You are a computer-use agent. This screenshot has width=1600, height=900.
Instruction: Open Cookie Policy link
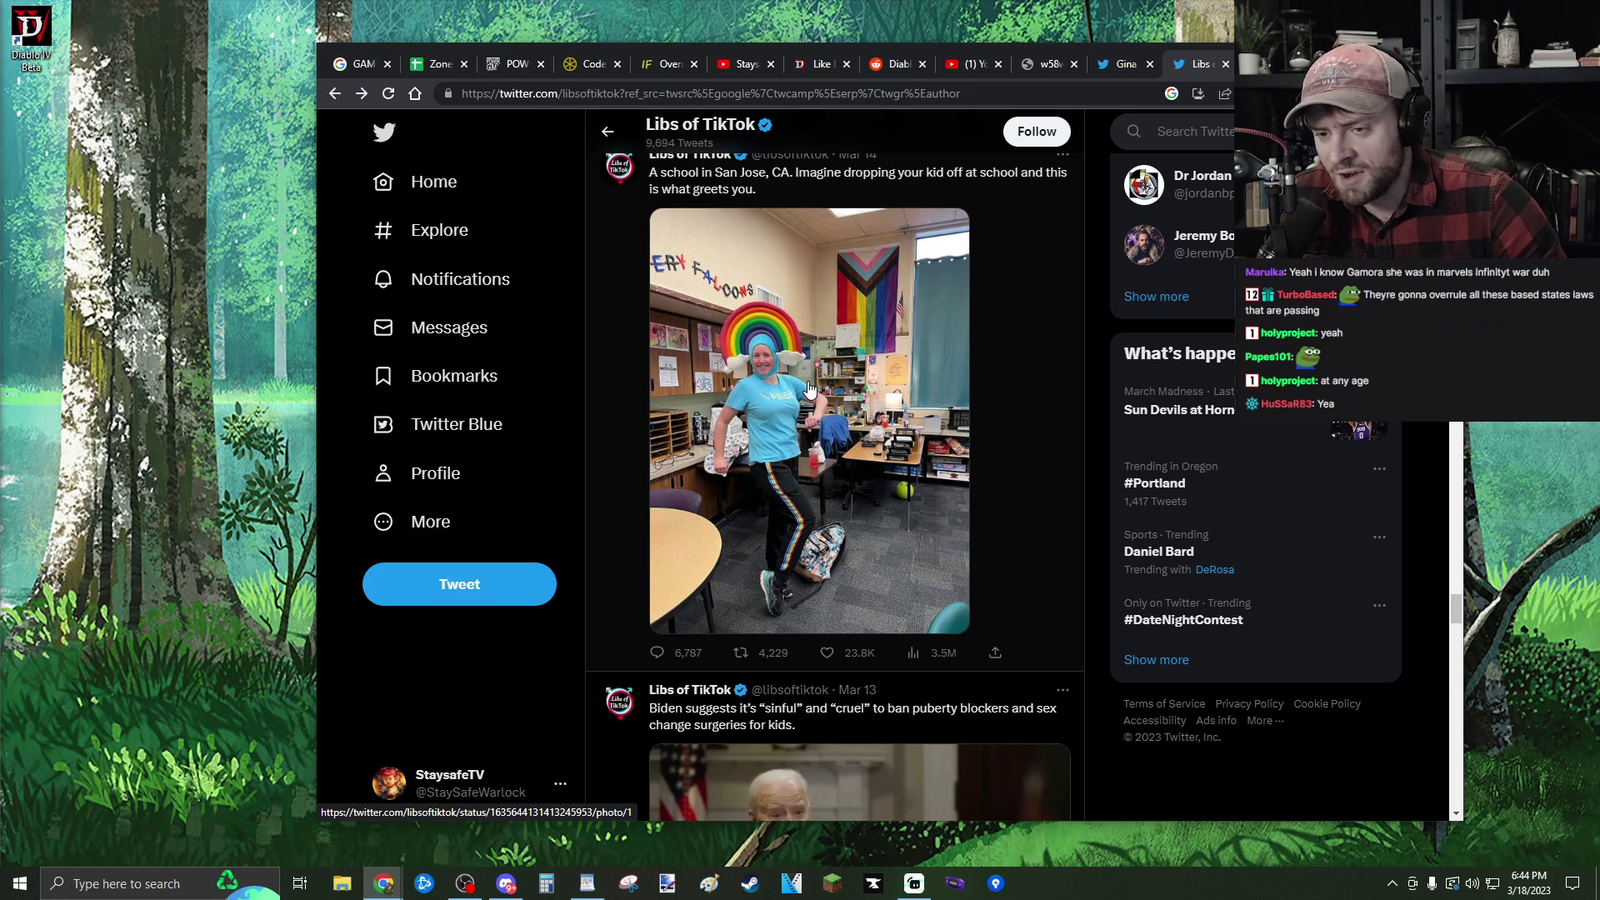[1327, 704]
